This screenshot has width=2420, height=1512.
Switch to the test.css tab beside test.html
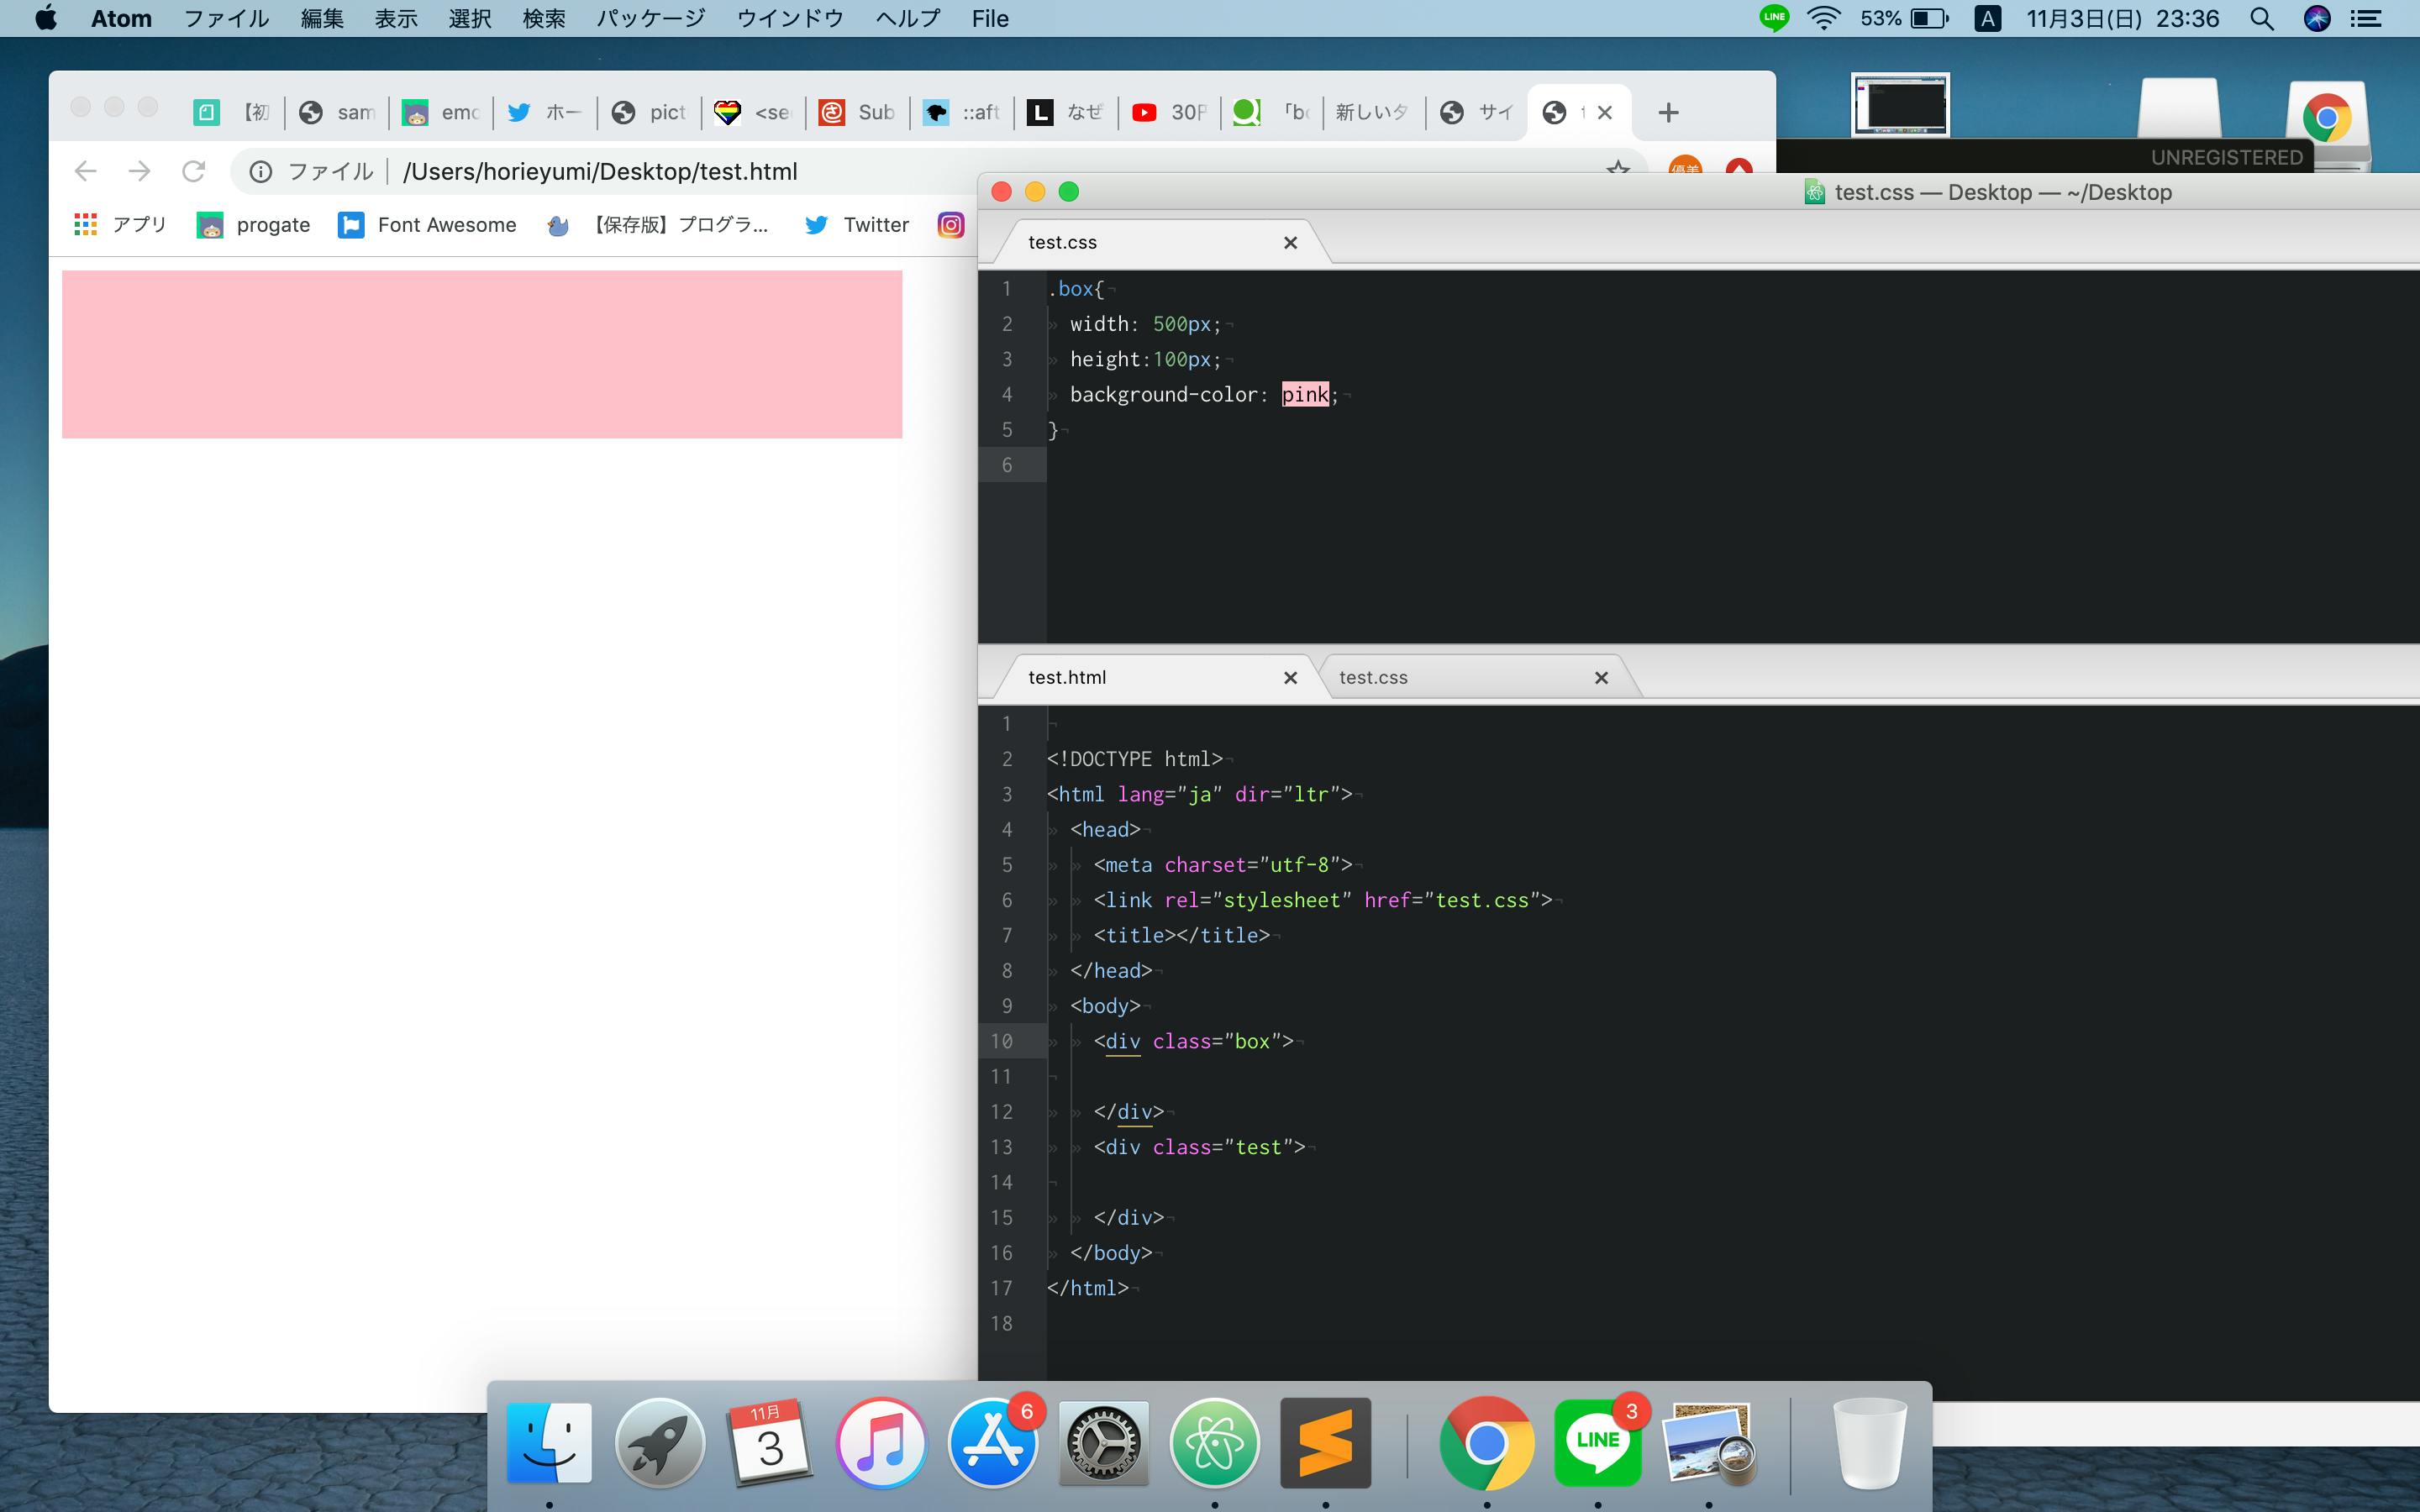(1373, 677)
